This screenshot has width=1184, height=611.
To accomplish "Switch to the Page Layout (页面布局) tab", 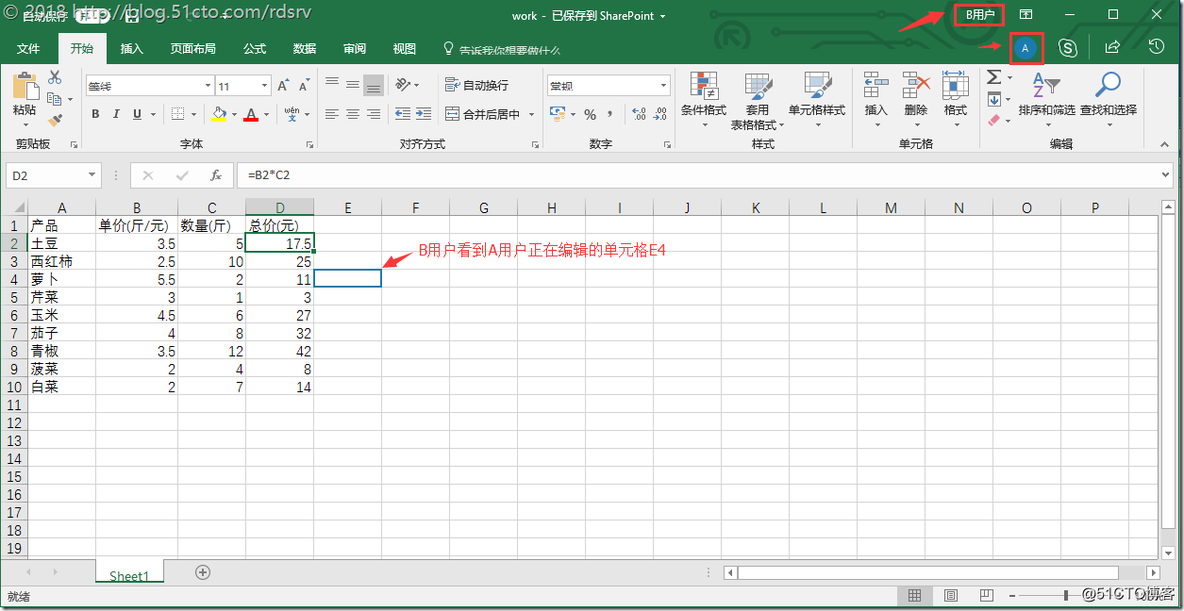I will 193,48.
